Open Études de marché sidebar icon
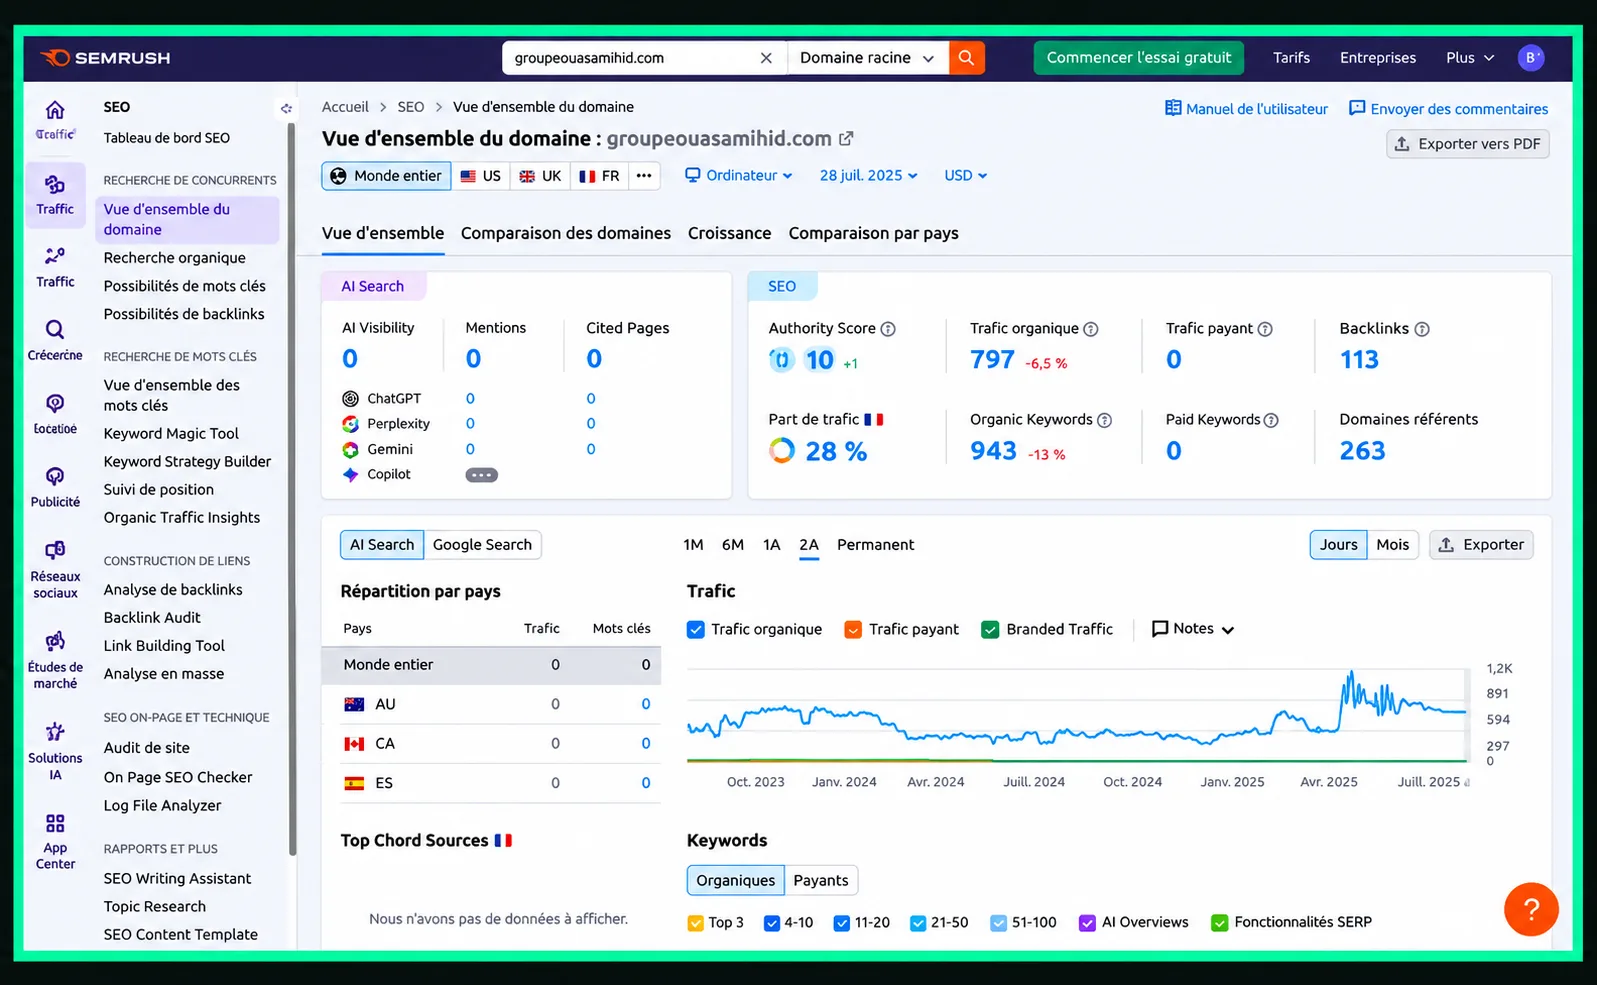This screenshot has width=1597, height=985. tap(55, 641)
